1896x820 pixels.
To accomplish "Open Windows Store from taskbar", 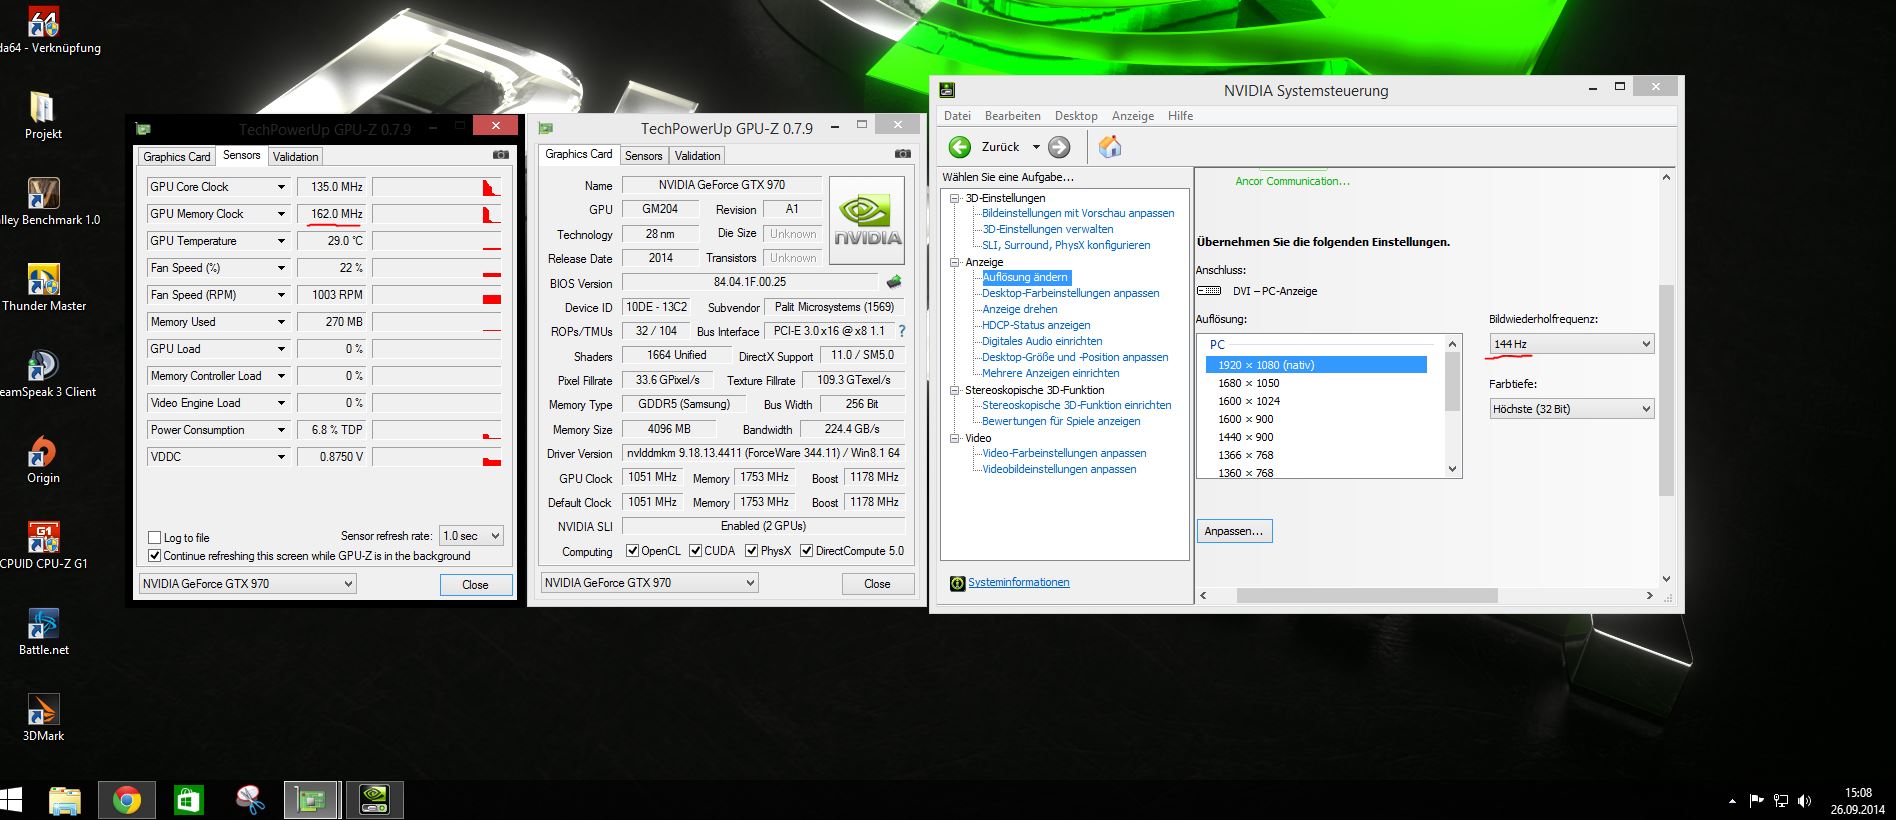I will tap(188, 801).
